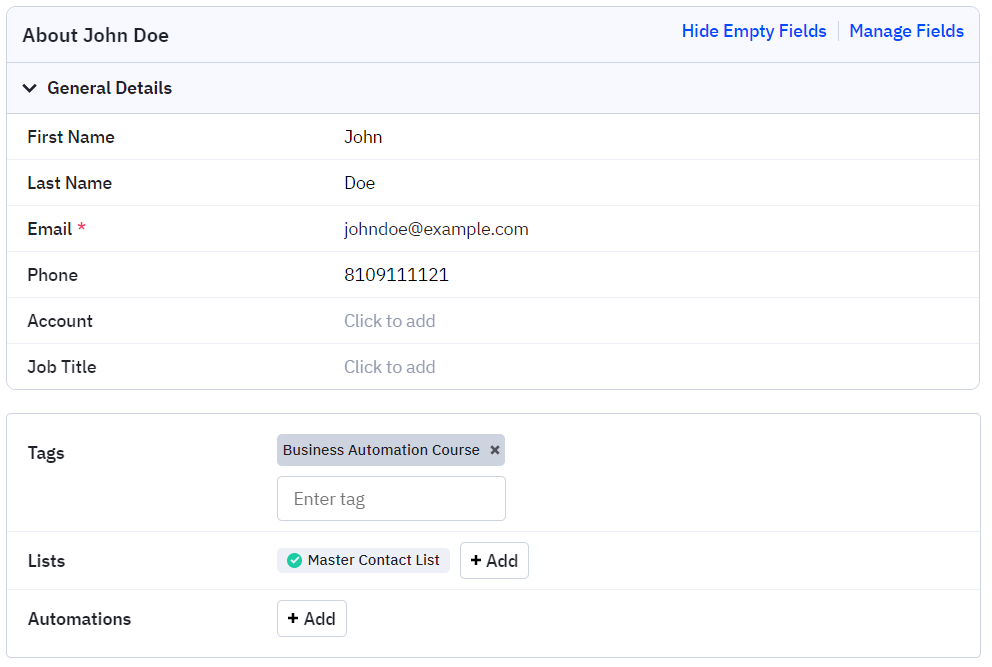Click the General Details section title
The height and width of the screenshot is (667, 992).
click(x=109, y=88)
